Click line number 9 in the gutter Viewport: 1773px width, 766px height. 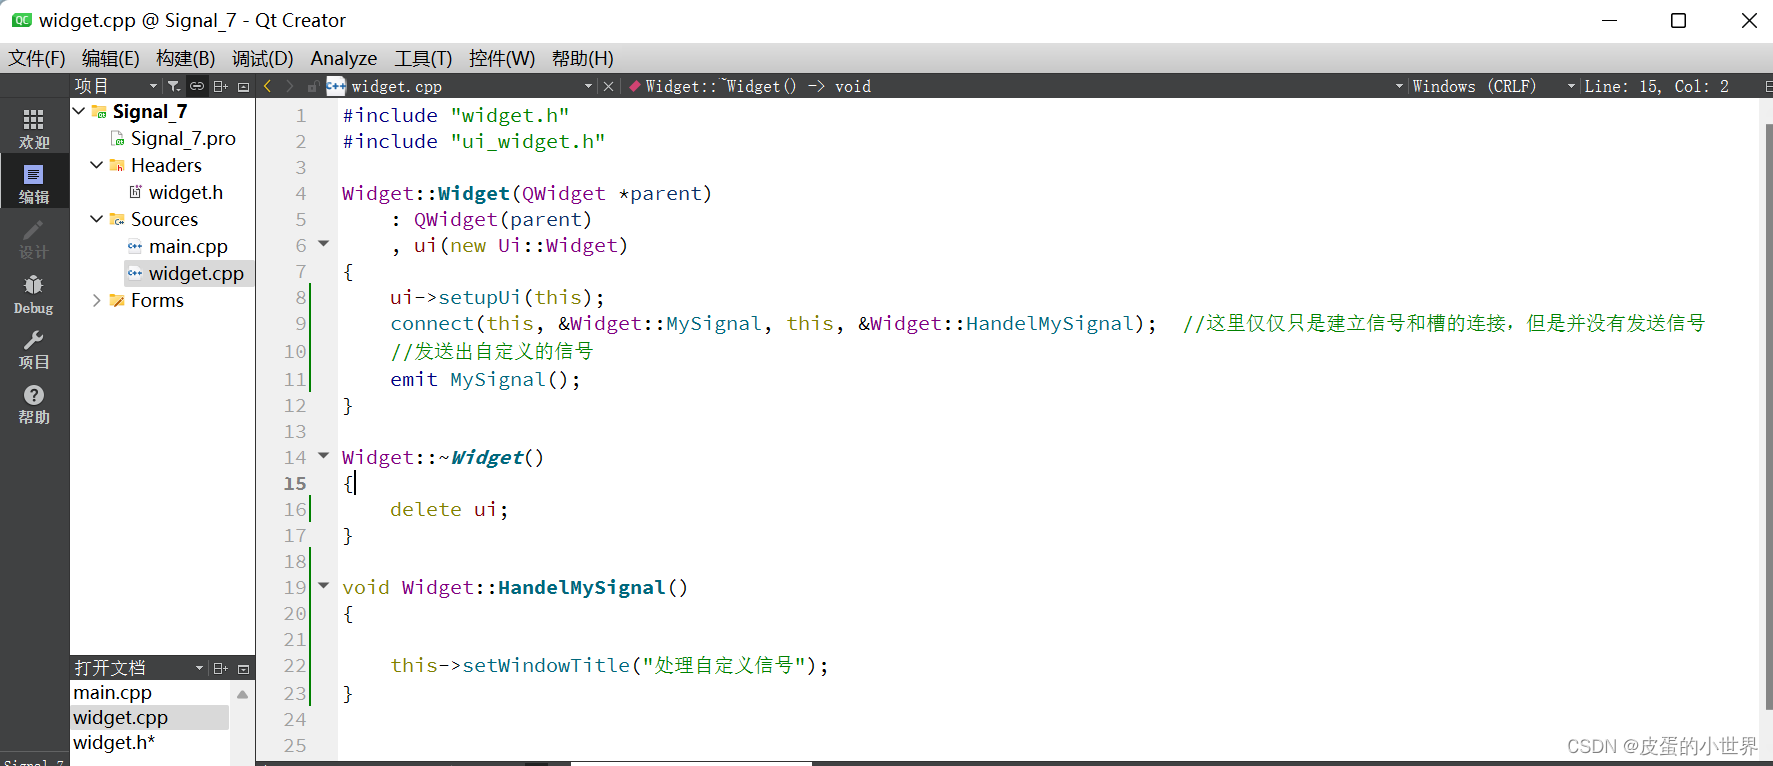pyautogui.click(x=300, y=323)
